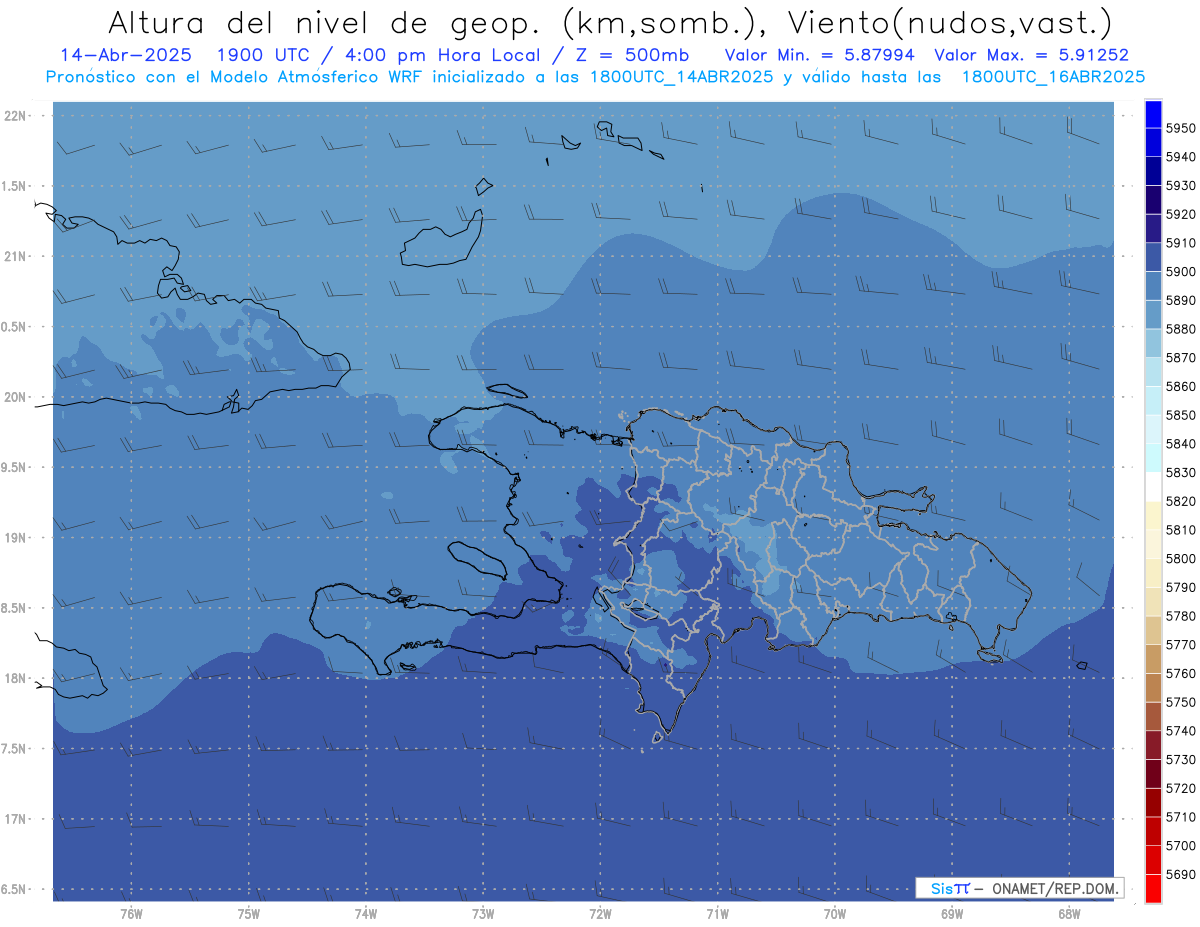
Task: Click the colorbar value '5850'
Action: 1180,415
